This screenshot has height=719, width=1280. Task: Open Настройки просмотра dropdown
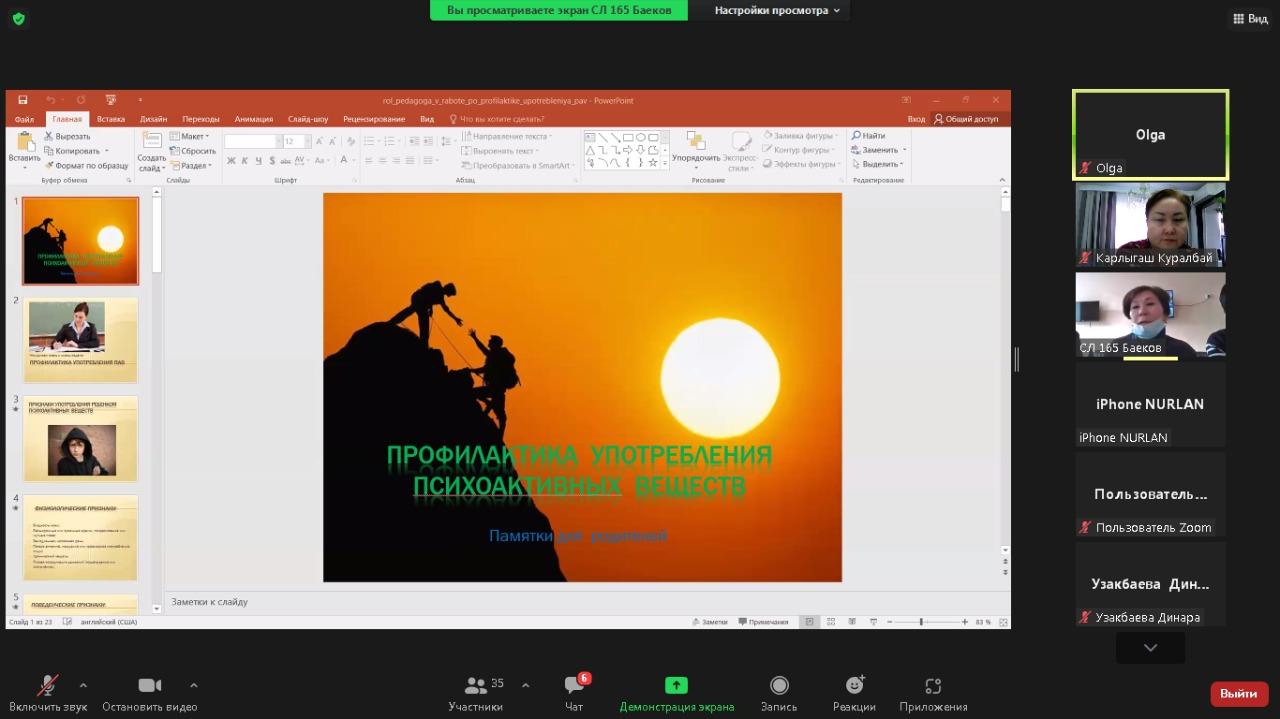(x=777, y=10)
